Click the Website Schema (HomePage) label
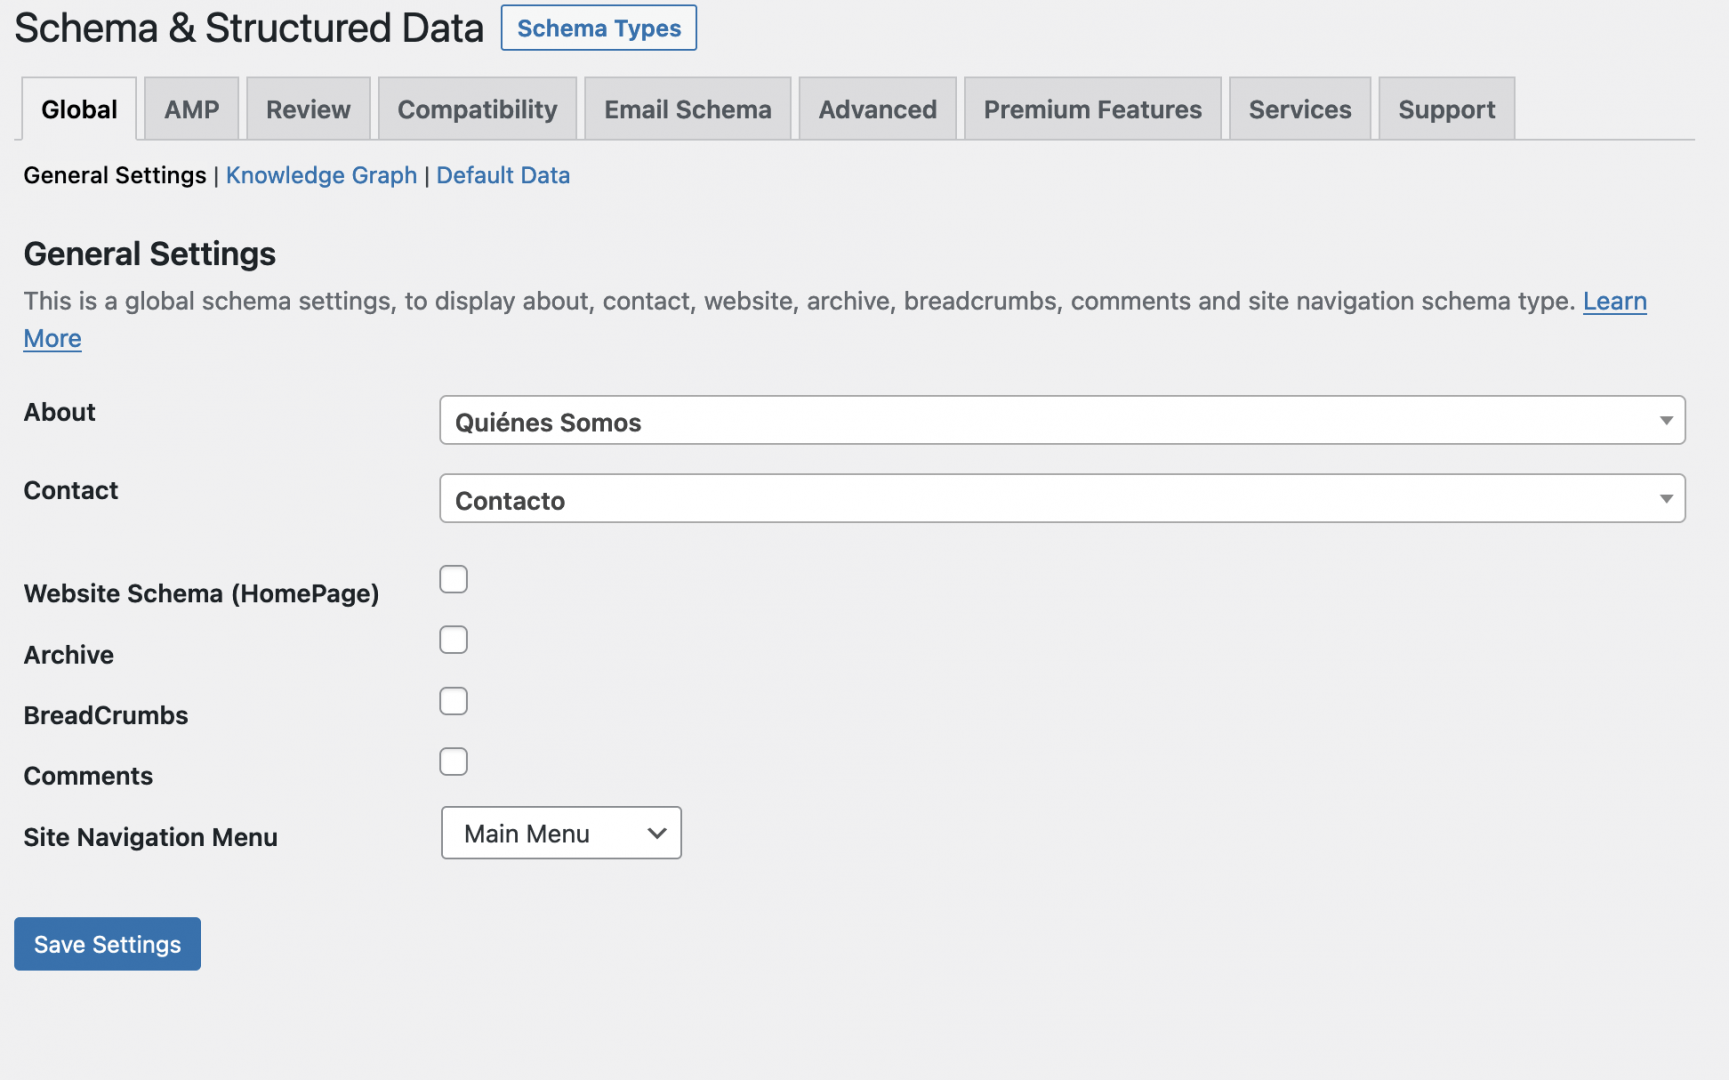The image size is (1729, 1080). coord(202,594)
